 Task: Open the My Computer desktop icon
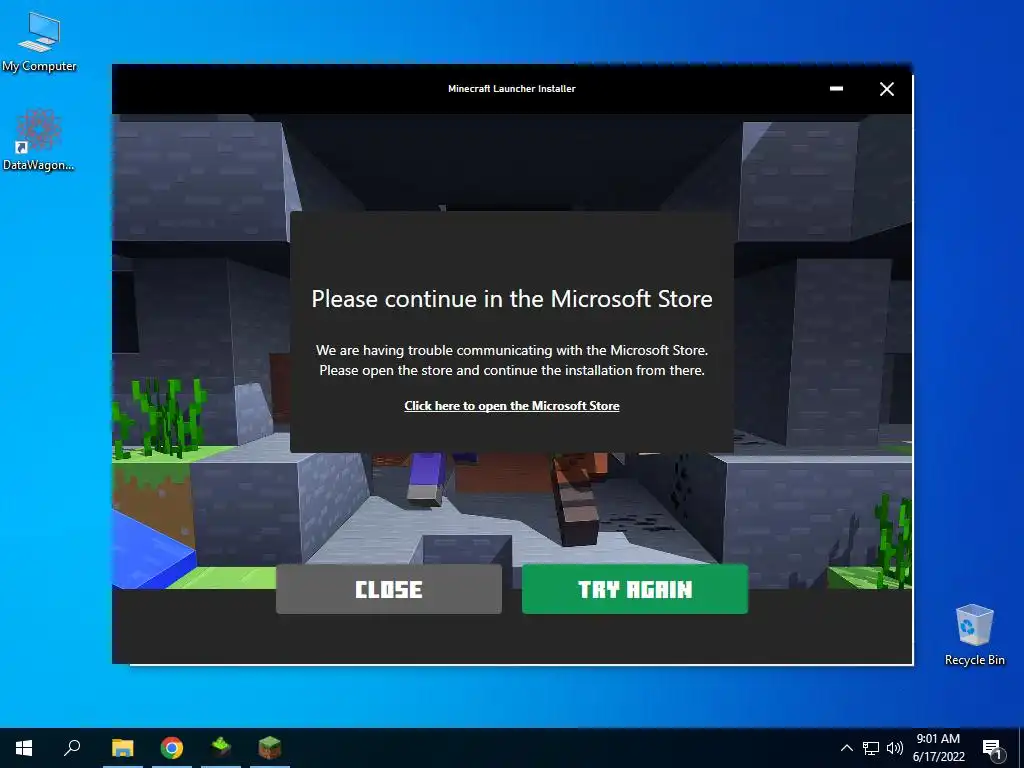click(39, 42)
